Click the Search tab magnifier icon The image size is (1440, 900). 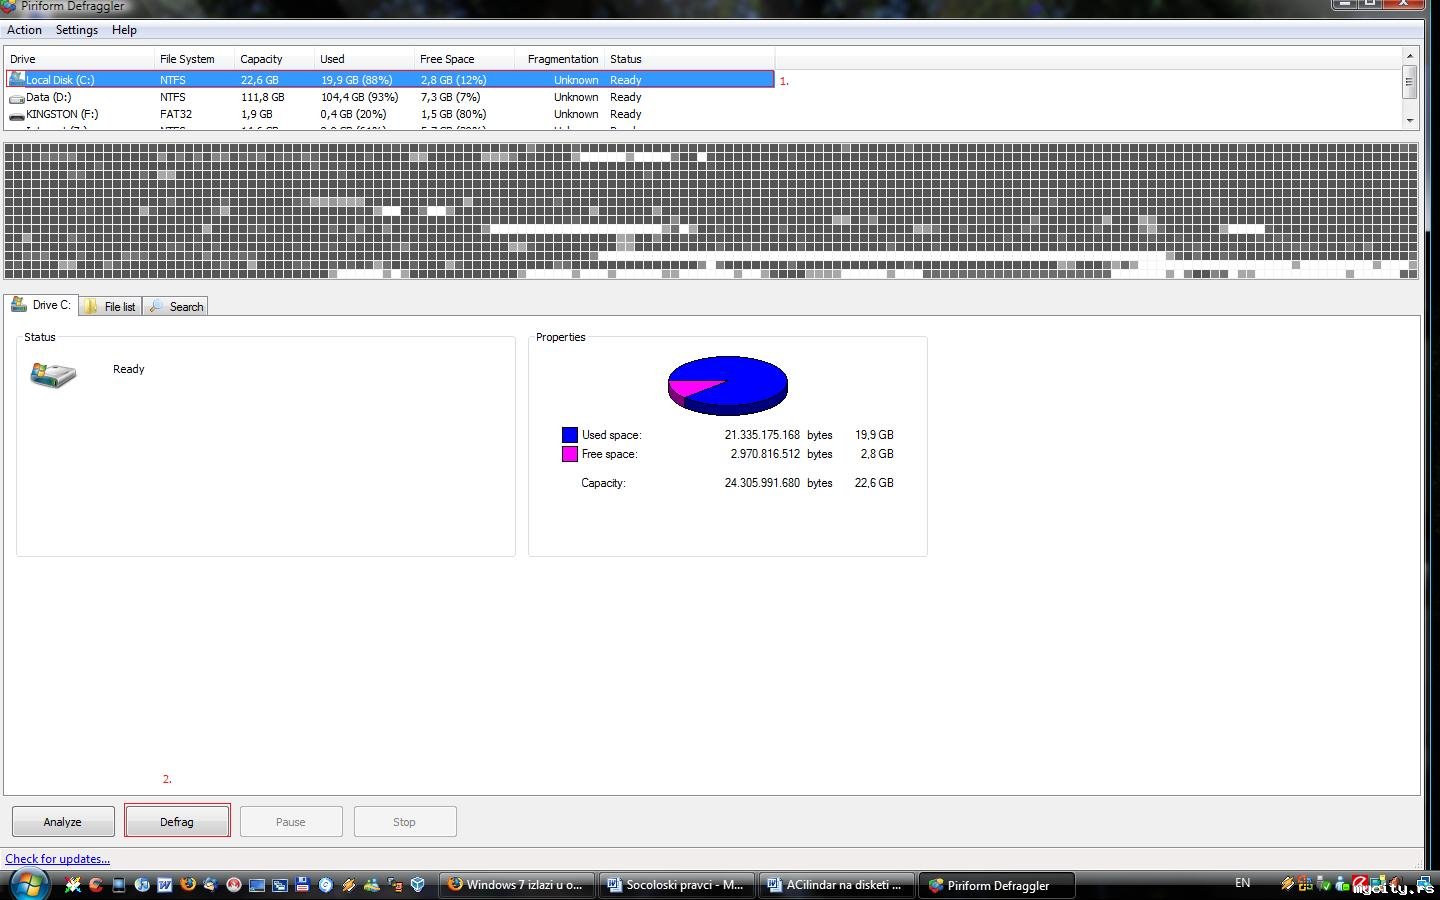(x=156, y=307)
